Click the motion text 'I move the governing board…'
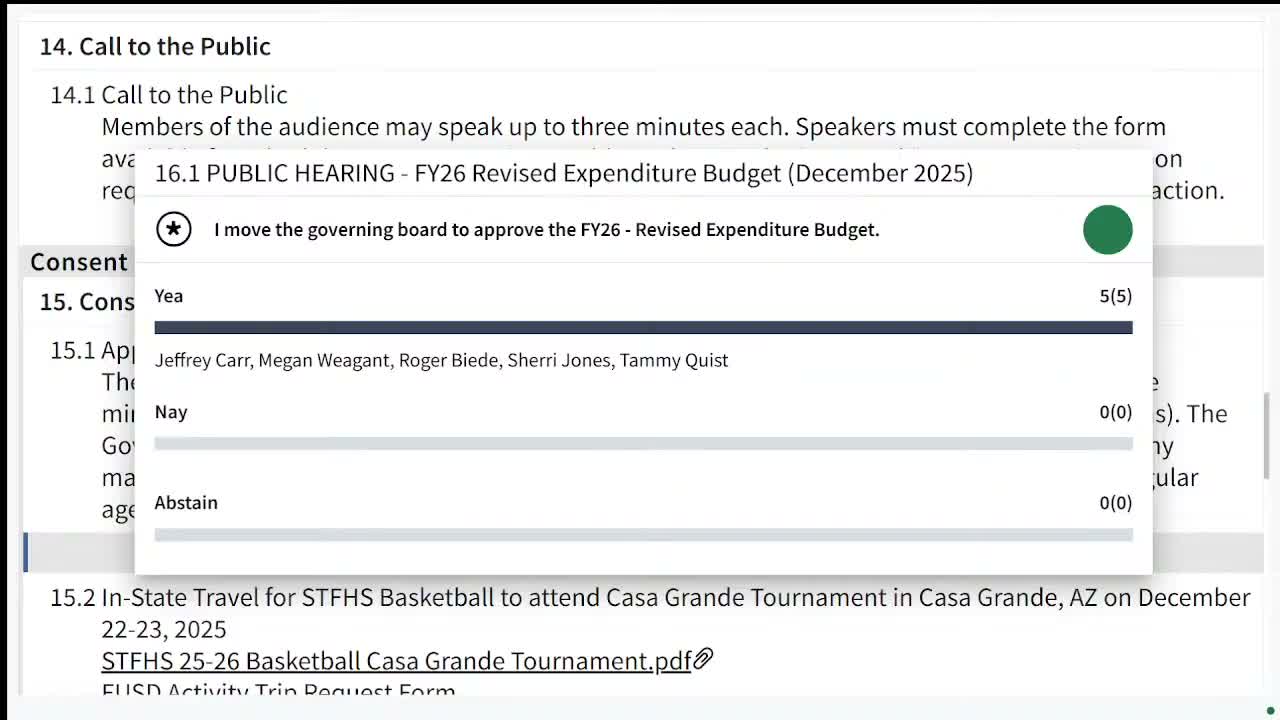This screenshot has height=720, width=1280. point(547,229)
